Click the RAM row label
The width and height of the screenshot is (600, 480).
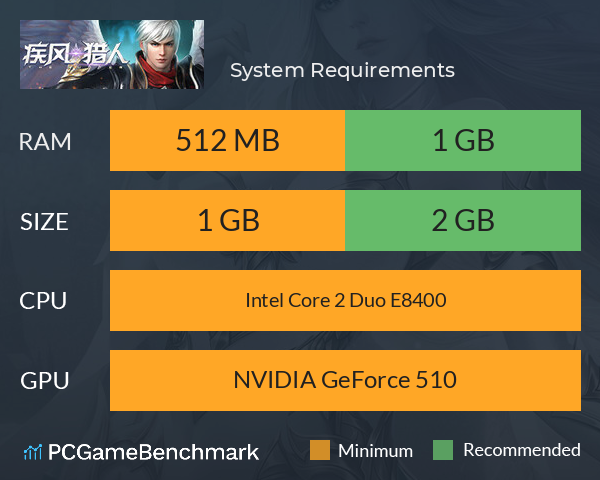45,142
